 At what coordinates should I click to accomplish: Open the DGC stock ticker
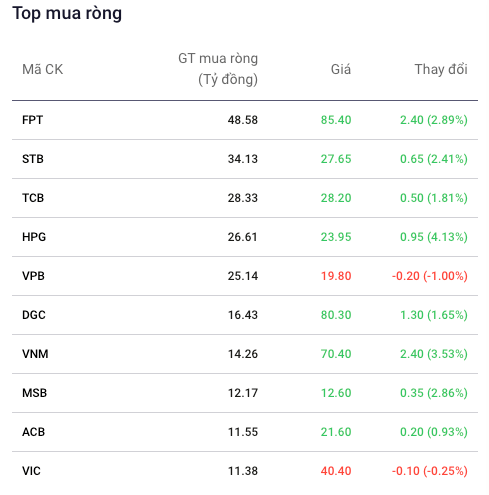coord(34,315)
